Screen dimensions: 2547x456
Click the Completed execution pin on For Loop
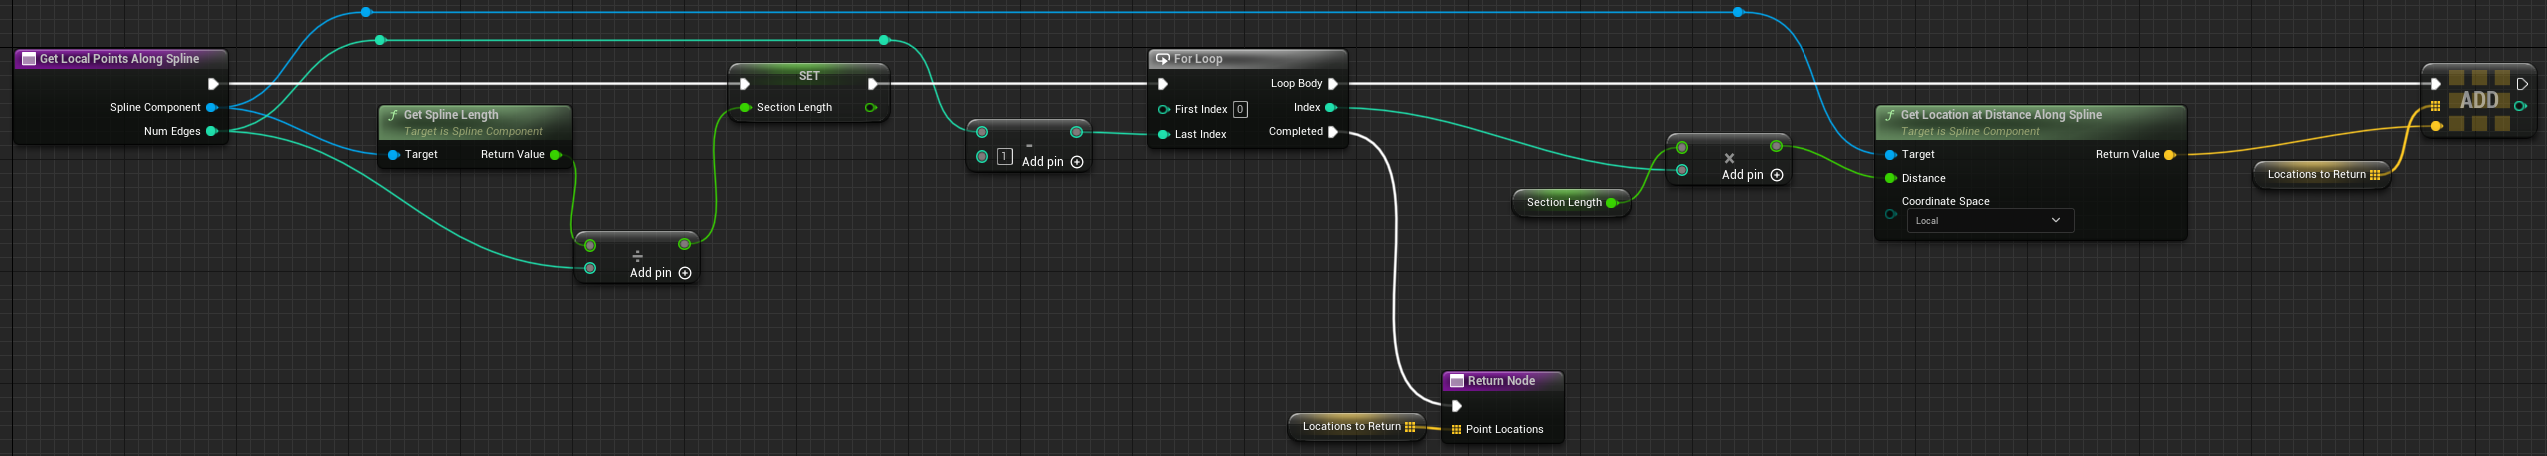pos(1333,132)
